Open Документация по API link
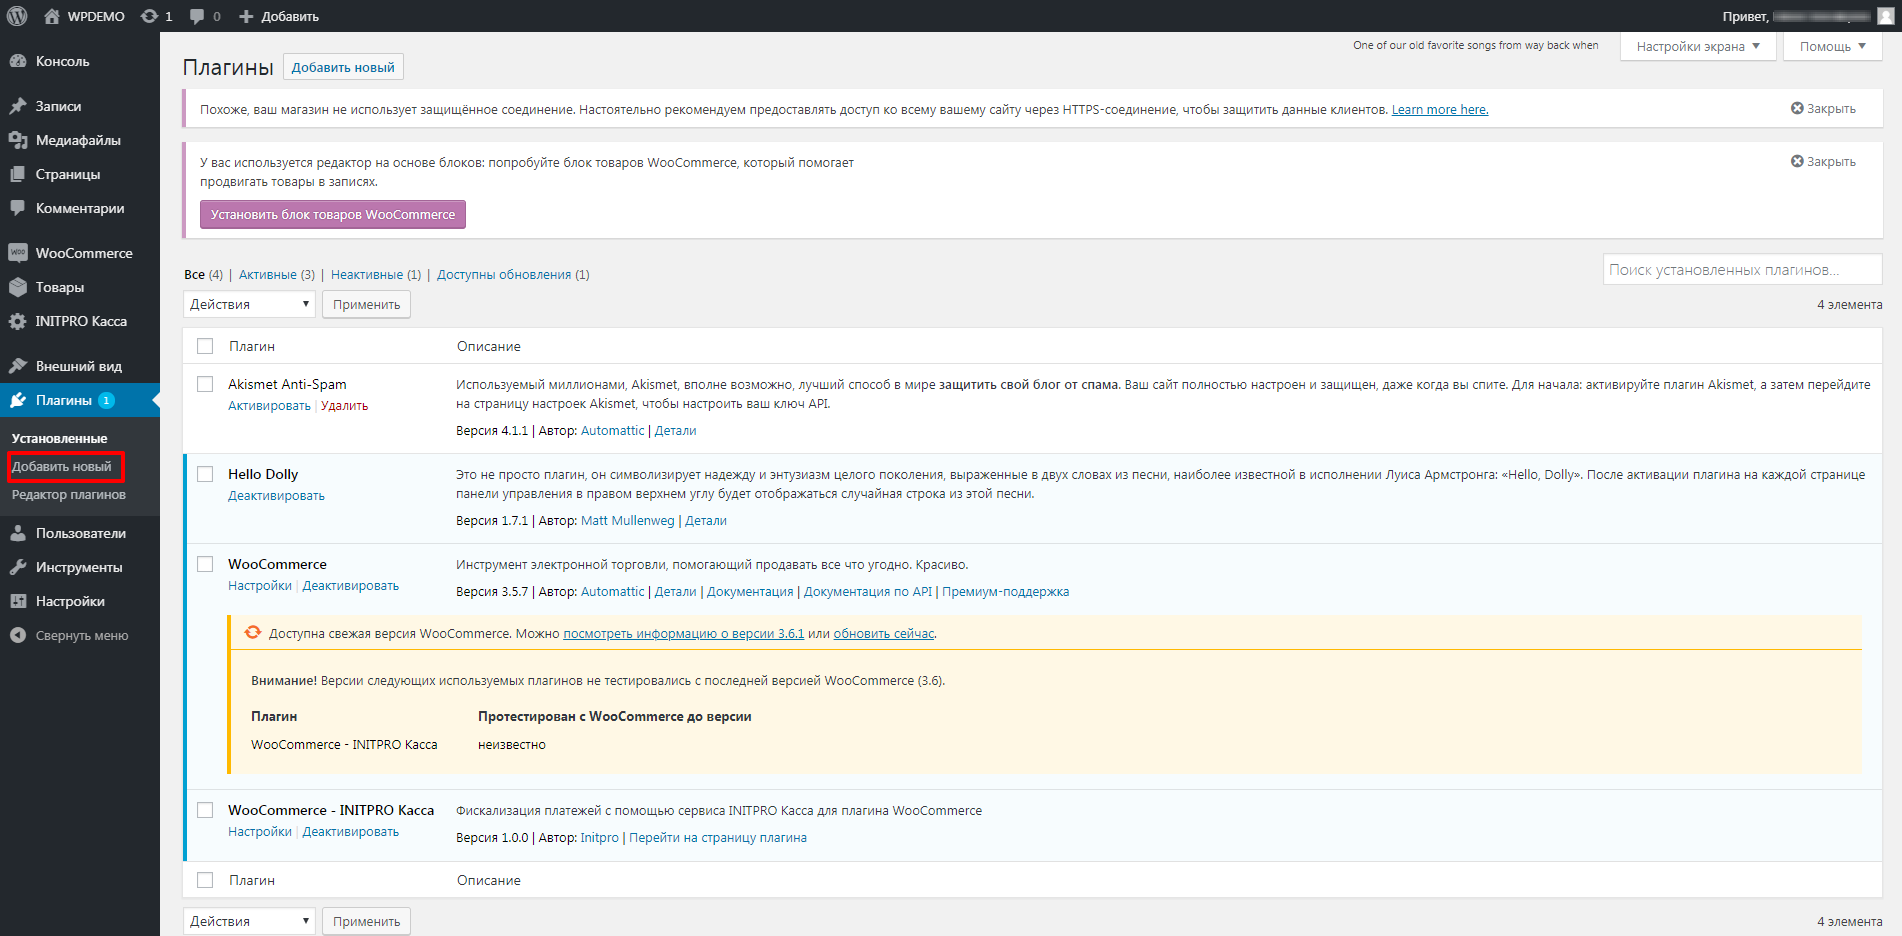This screenshot has width=1902, height=936. 868,592
